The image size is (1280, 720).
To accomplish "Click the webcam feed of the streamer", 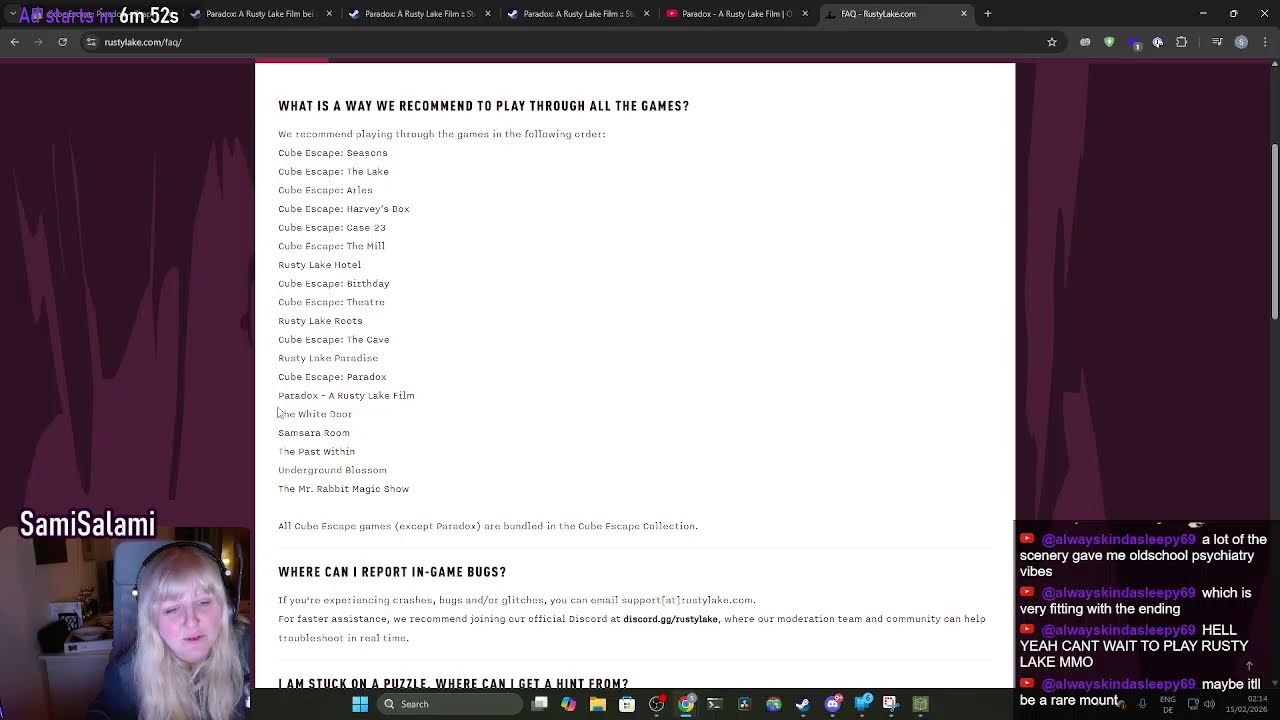I will (125, 624).
